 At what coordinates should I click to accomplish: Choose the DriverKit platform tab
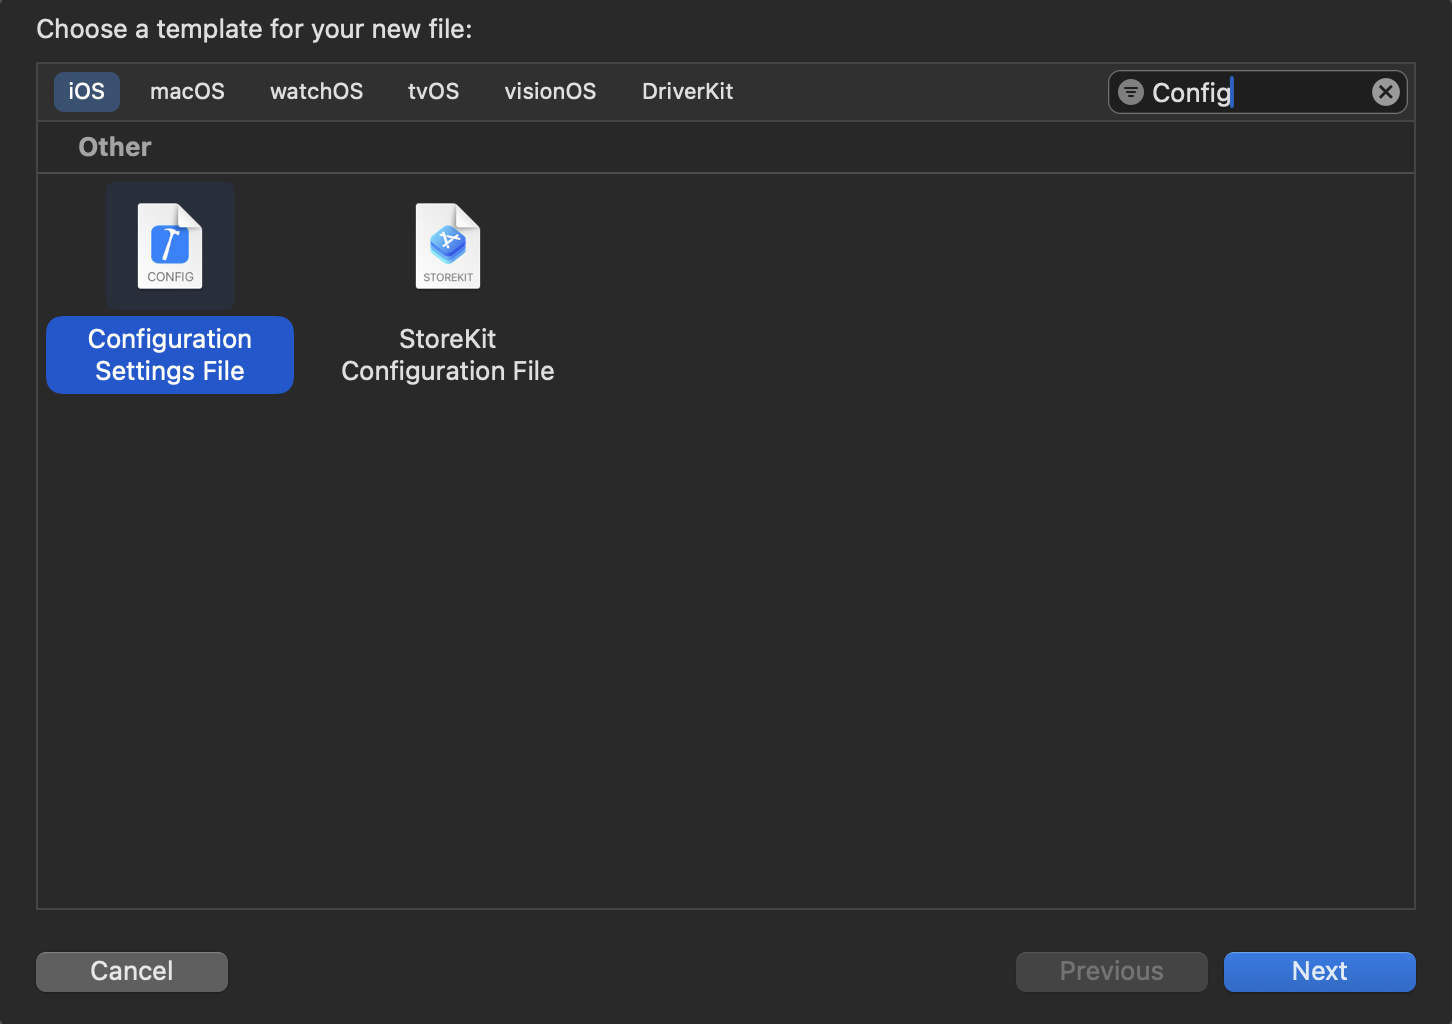[x=687, y=92]
